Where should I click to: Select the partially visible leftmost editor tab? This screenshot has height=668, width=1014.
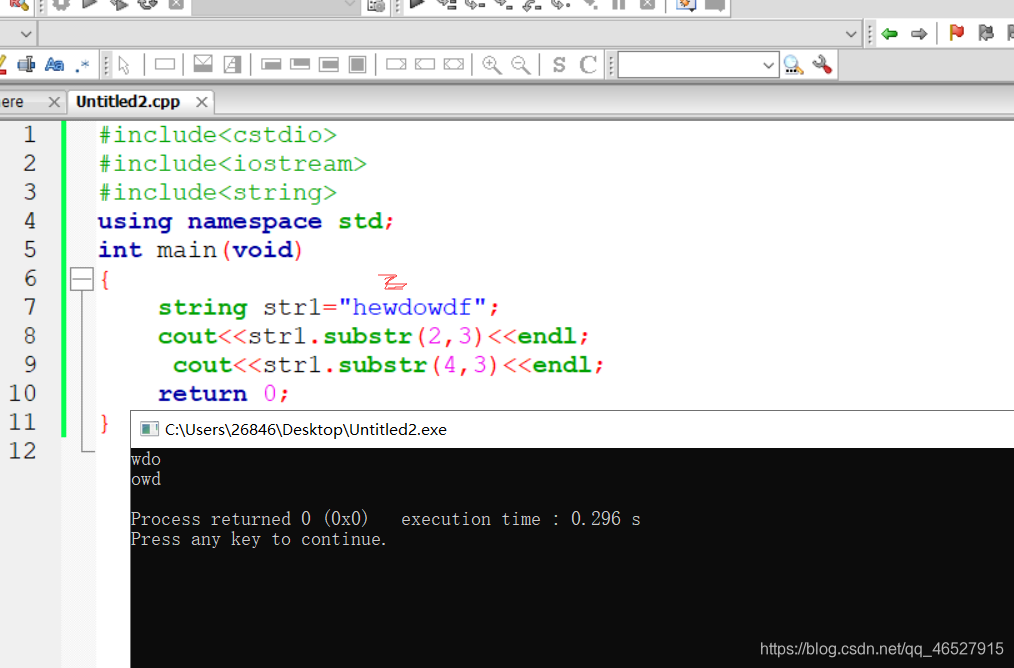(x=12, y=101)
